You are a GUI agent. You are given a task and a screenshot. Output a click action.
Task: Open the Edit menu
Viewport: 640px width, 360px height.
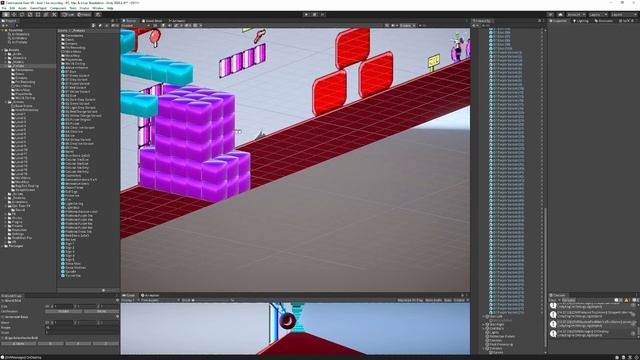click(12, 8)
